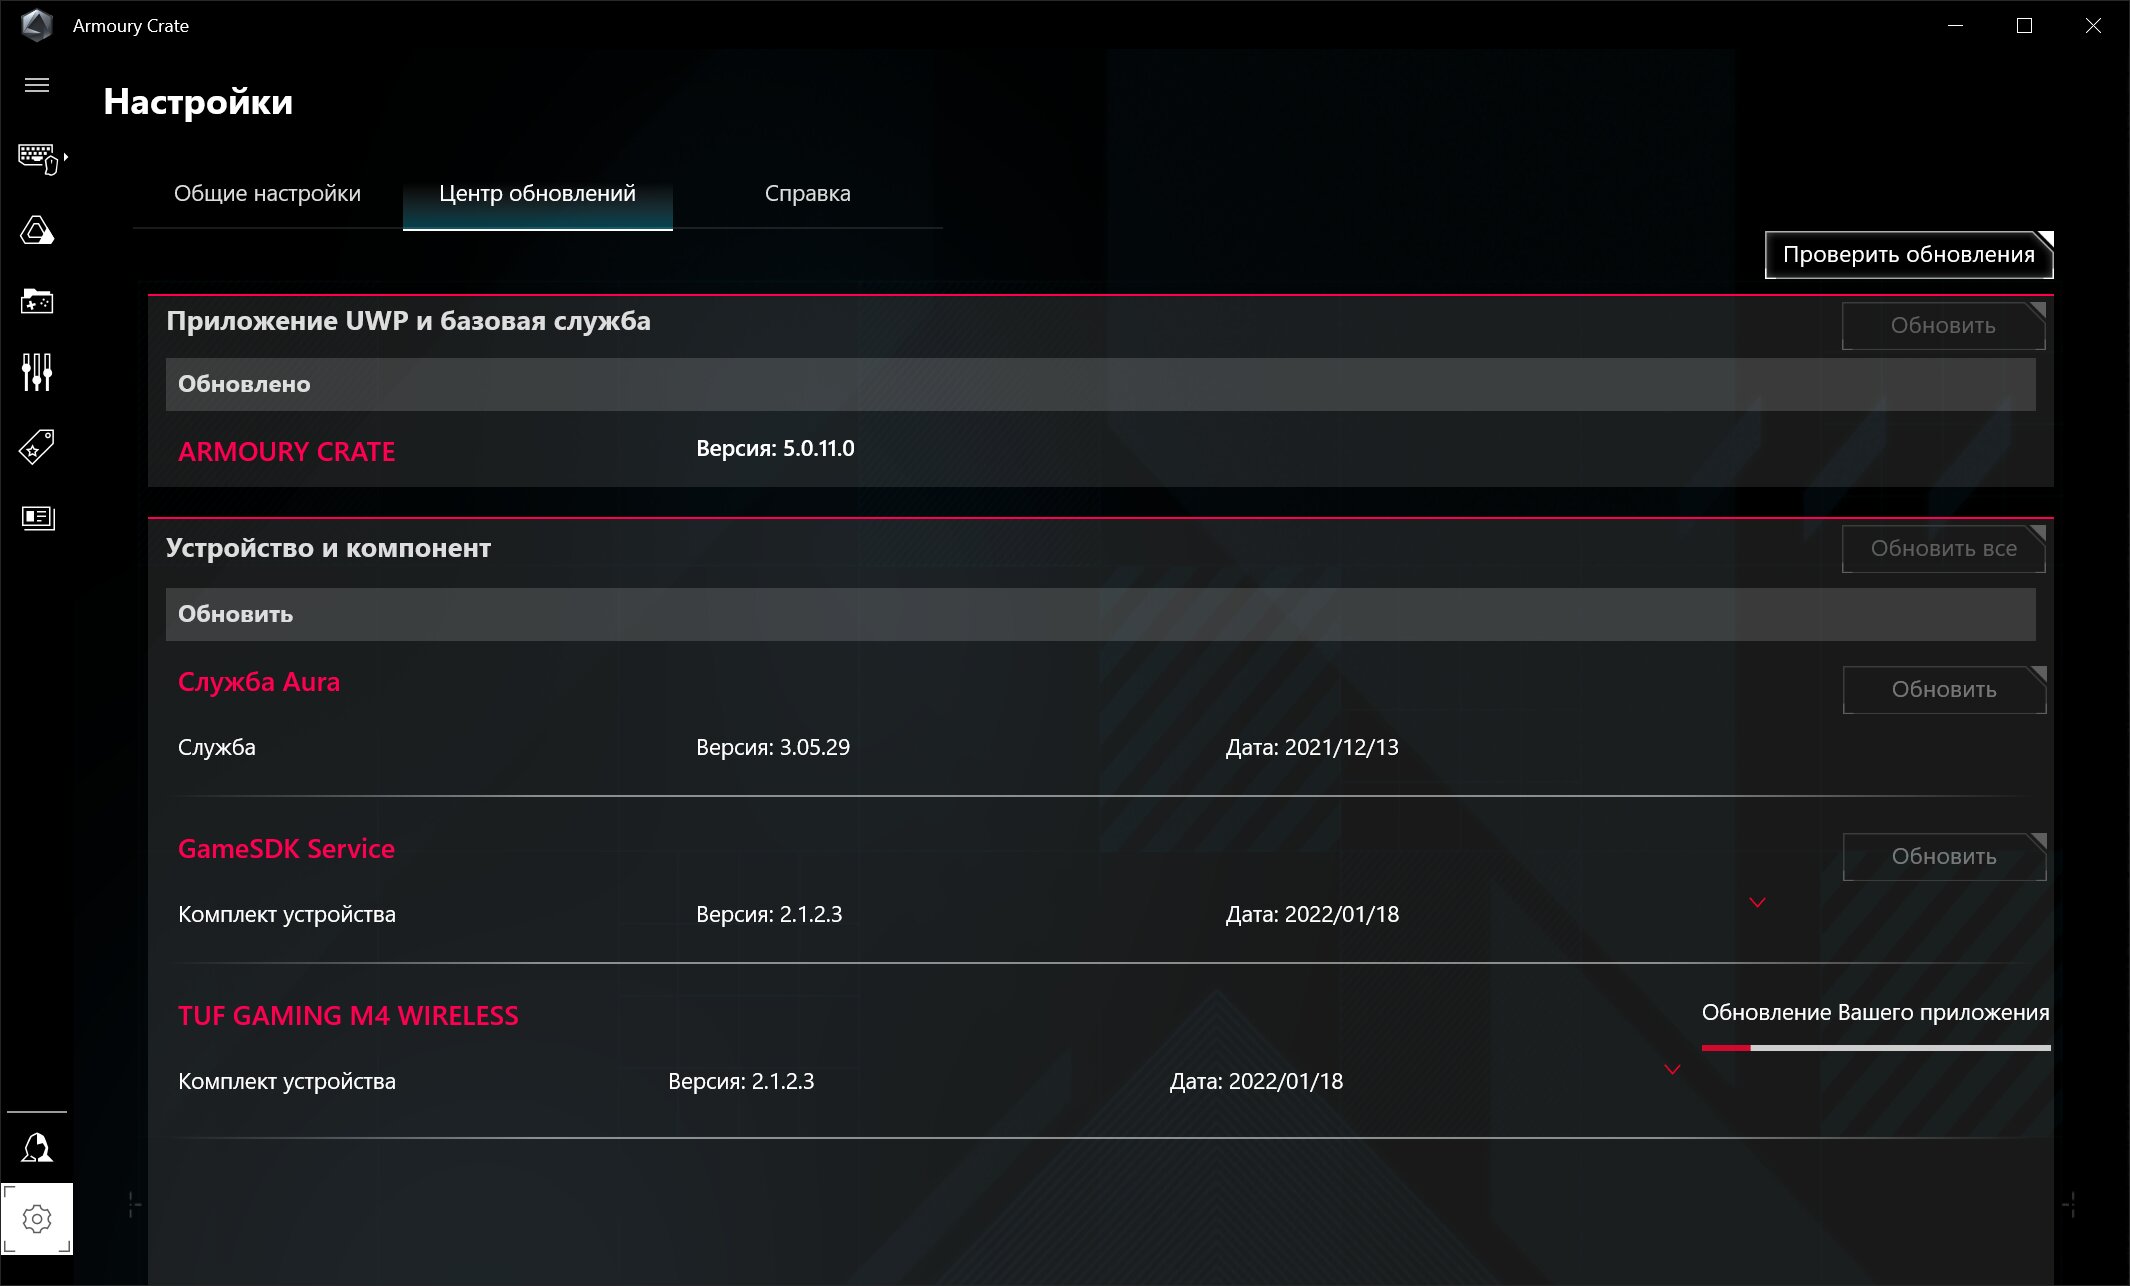Click the Settings gear icon

37,1219
